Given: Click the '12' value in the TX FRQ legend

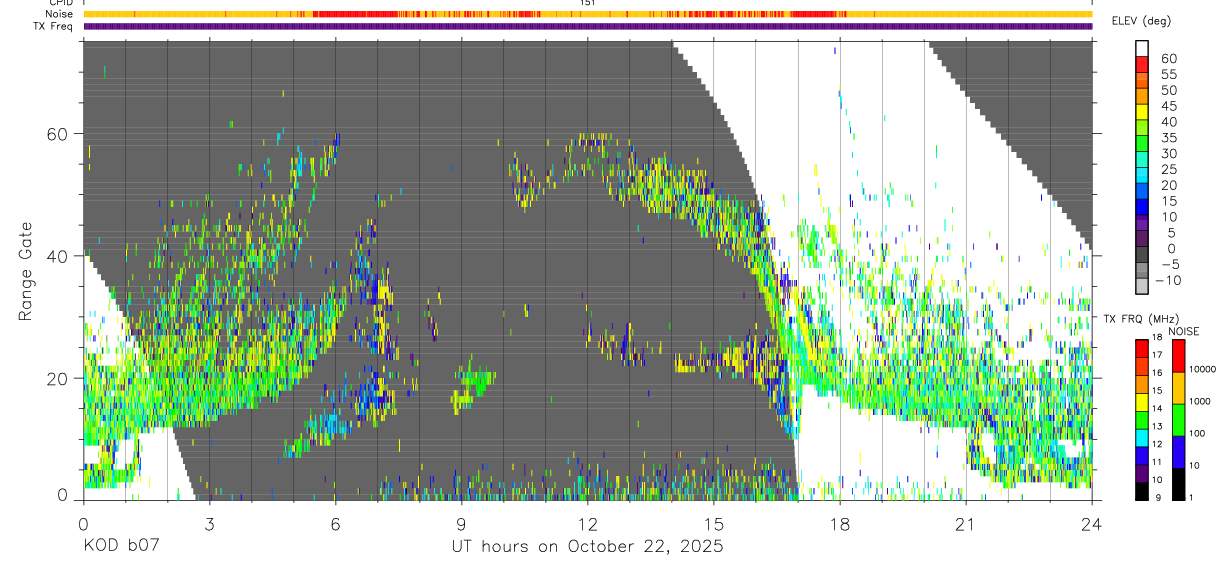Looking at the screenshot, I should pos(1157,444).
